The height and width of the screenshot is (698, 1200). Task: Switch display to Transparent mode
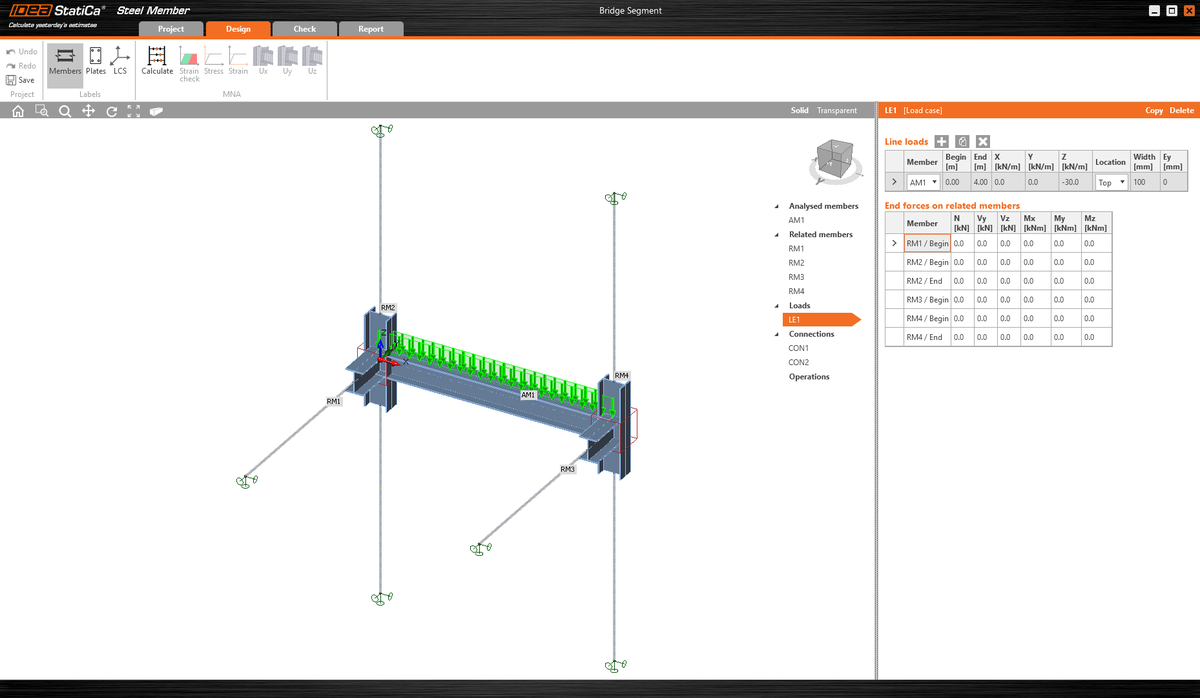click(x=837, y=110)
